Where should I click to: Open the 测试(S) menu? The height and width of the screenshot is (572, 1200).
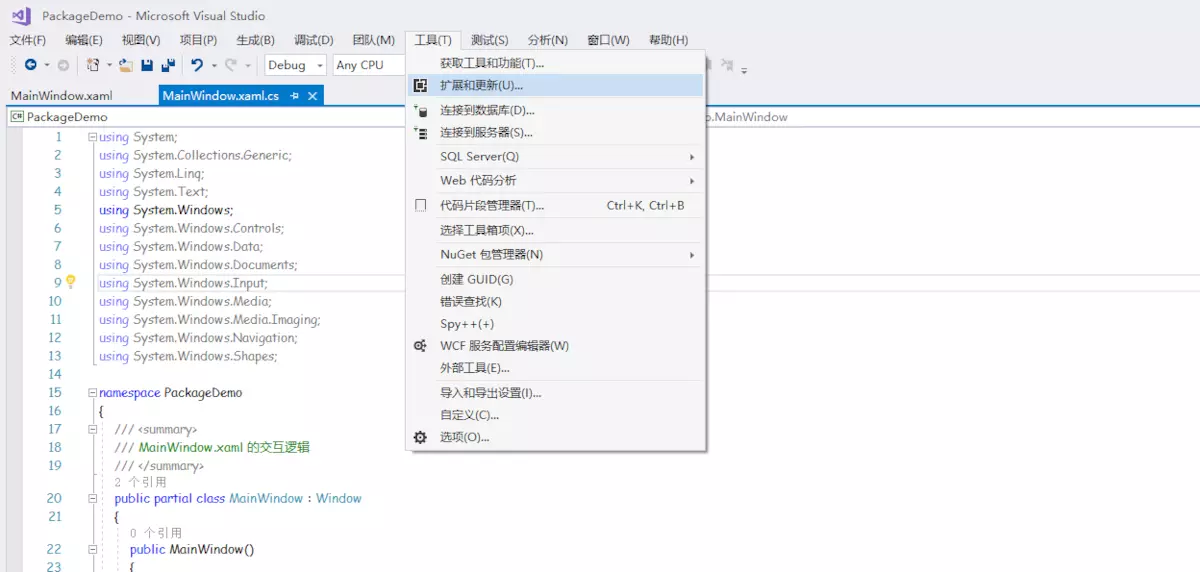[490, 40]
